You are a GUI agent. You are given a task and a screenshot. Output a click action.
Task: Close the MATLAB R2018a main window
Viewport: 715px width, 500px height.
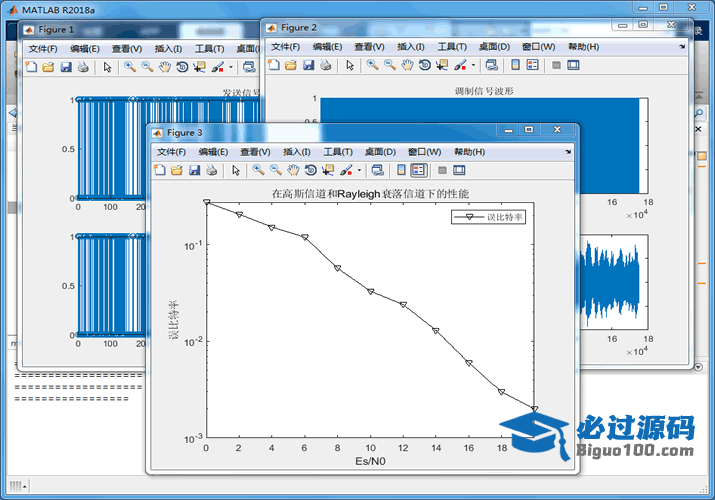point(692,7)
